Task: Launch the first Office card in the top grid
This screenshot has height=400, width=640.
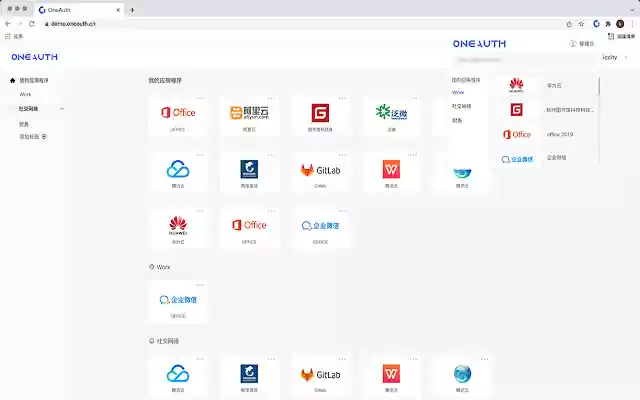Action: click(178, 116)
